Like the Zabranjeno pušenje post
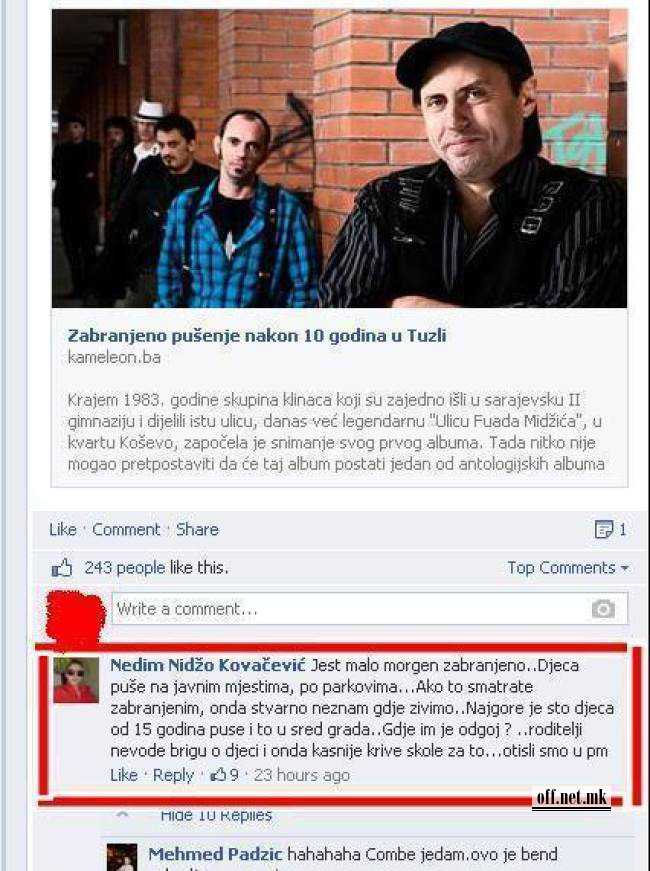The height and width of the screenshot is (871, 650). pyautogui.click(x=63, y=529)
